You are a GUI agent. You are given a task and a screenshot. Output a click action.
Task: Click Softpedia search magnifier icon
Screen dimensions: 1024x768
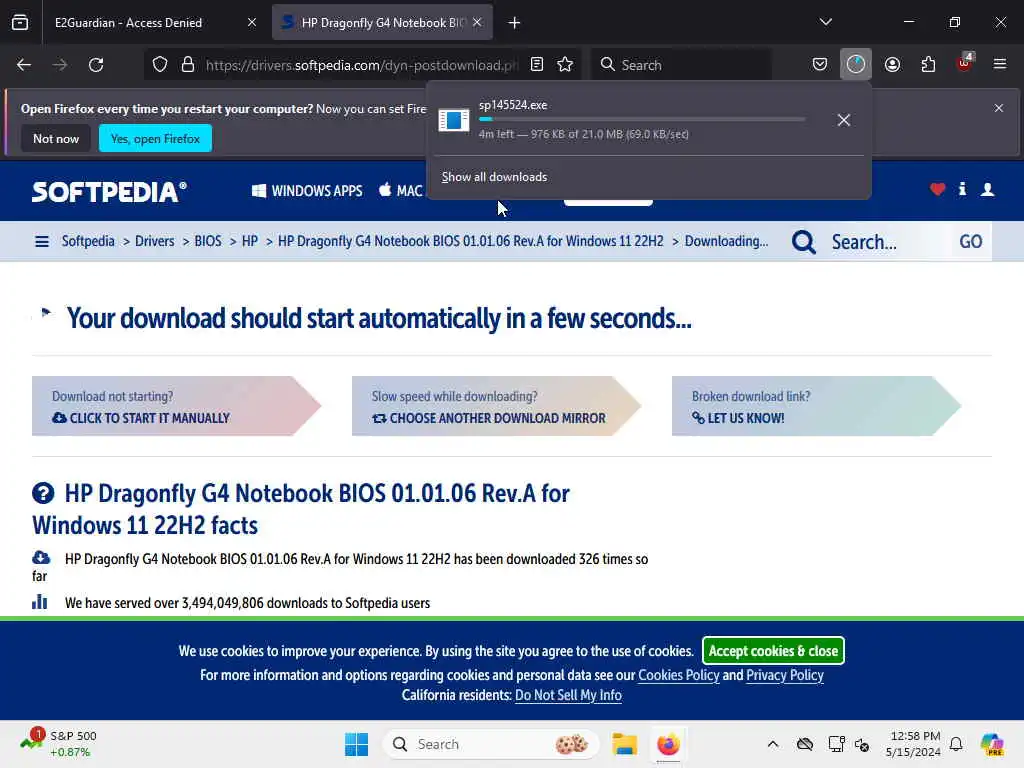[x=804, y=242]
